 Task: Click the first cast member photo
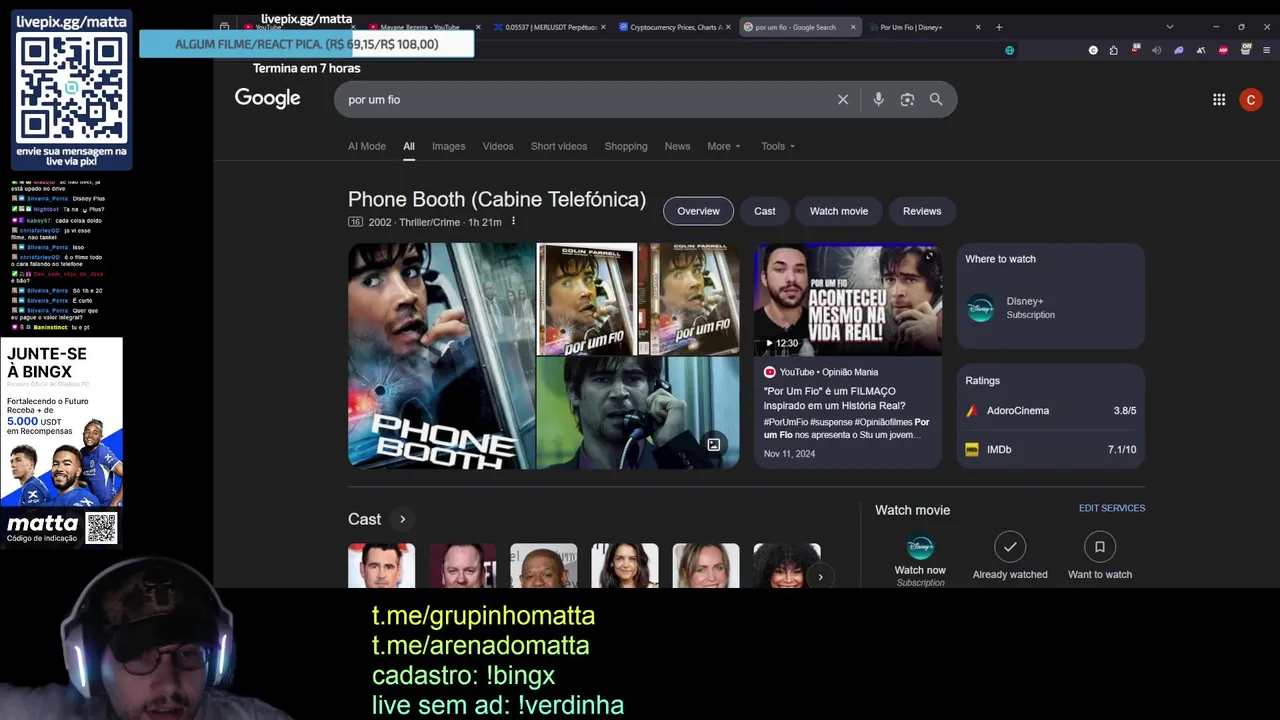(381, 565)
